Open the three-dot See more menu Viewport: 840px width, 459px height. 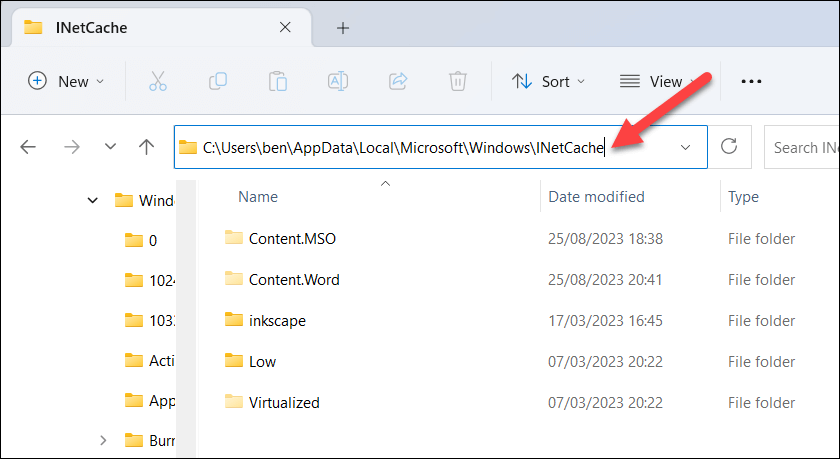point(751,81)
